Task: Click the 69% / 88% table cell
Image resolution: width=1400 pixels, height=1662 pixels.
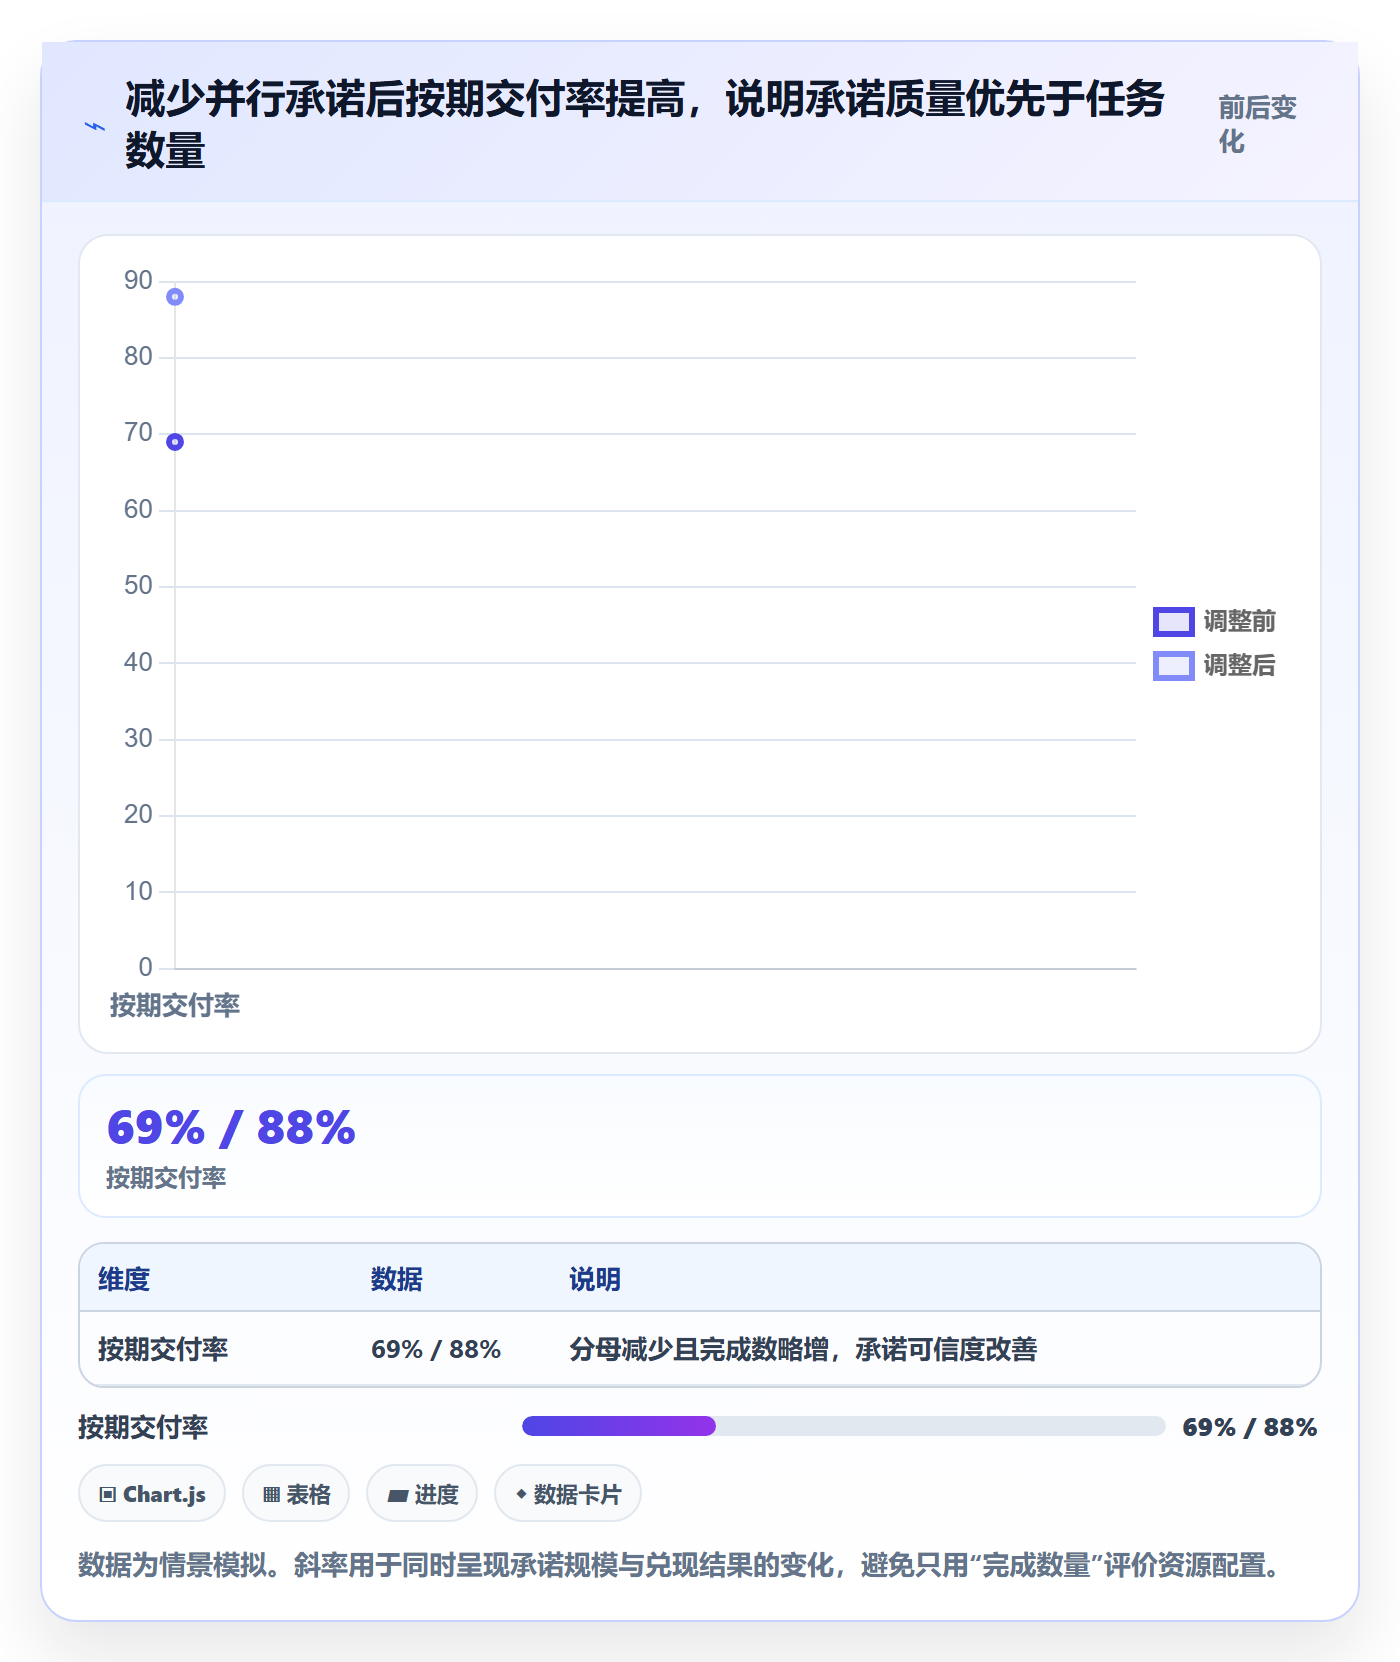Action: coord(436,1349)
